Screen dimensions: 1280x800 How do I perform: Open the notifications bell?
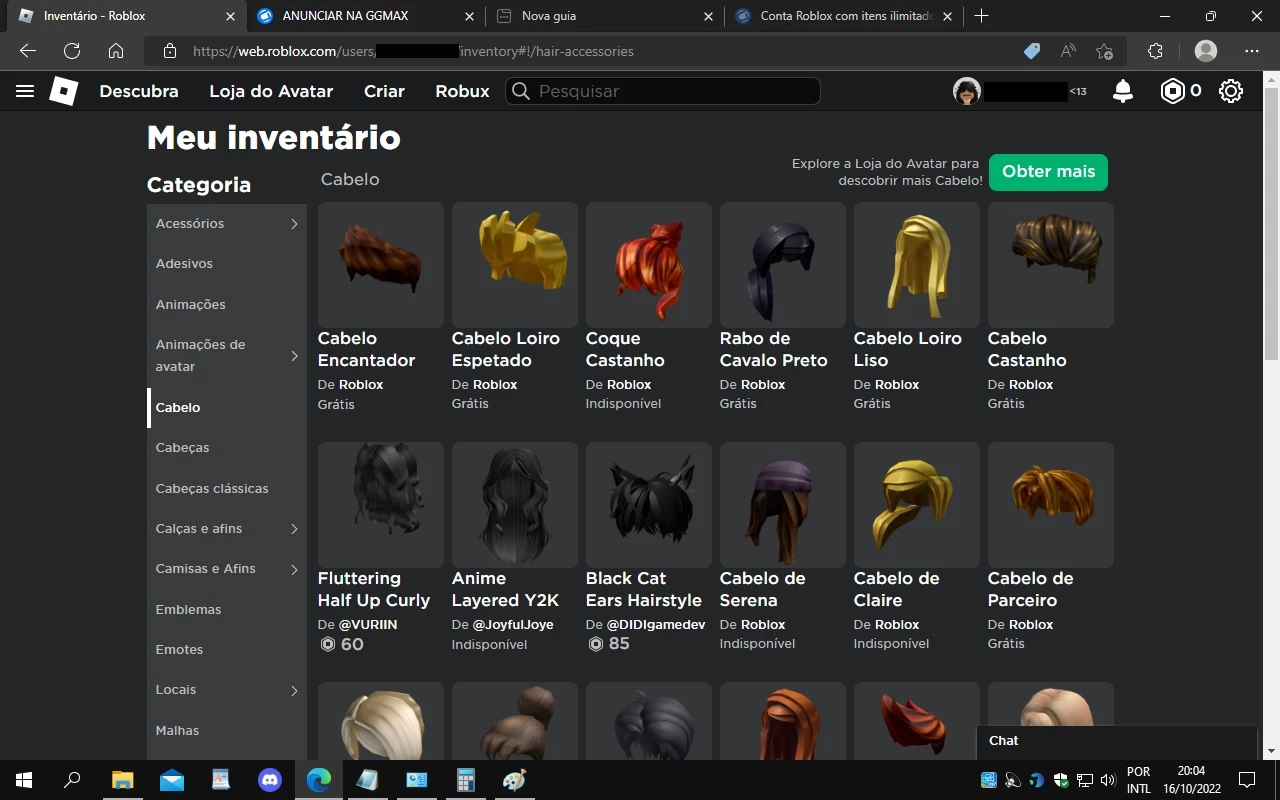tap(1123, 91)
